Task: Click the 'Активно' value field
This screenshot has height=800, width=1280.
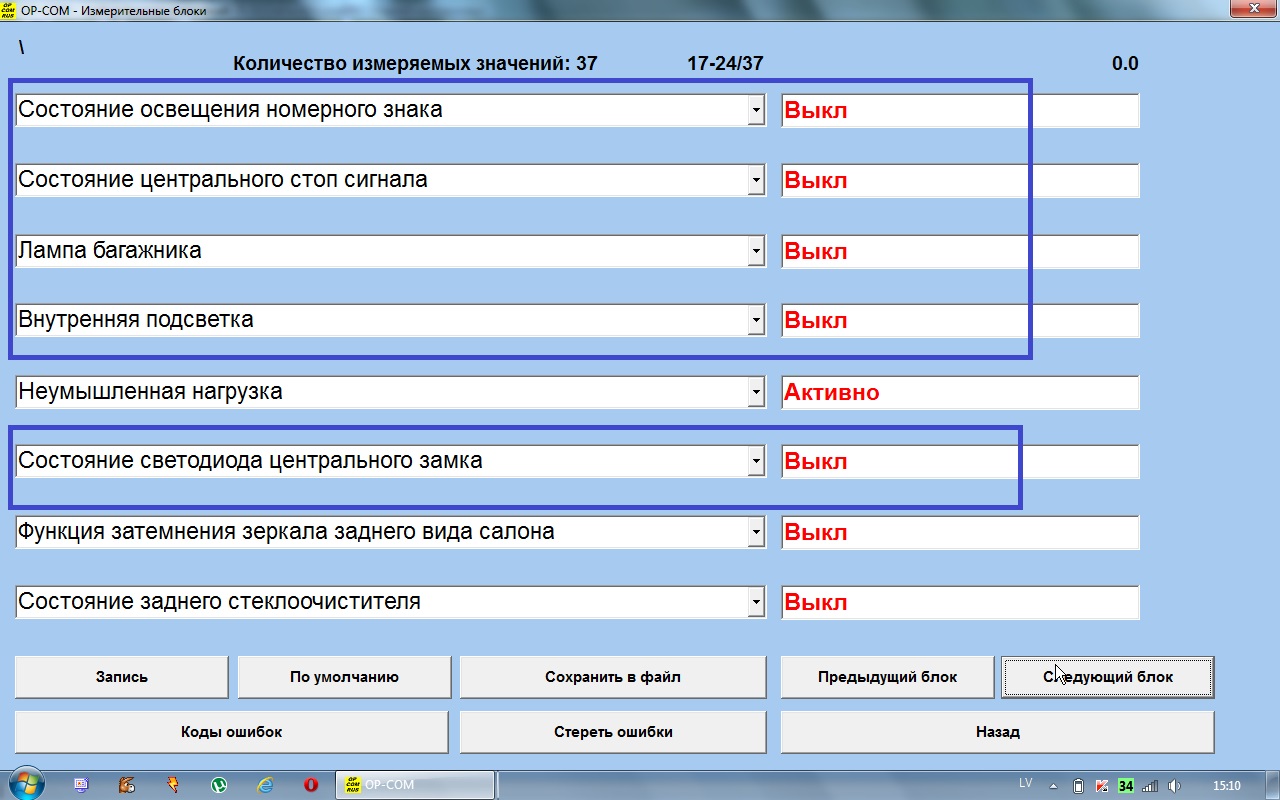Action: (959, 393)
